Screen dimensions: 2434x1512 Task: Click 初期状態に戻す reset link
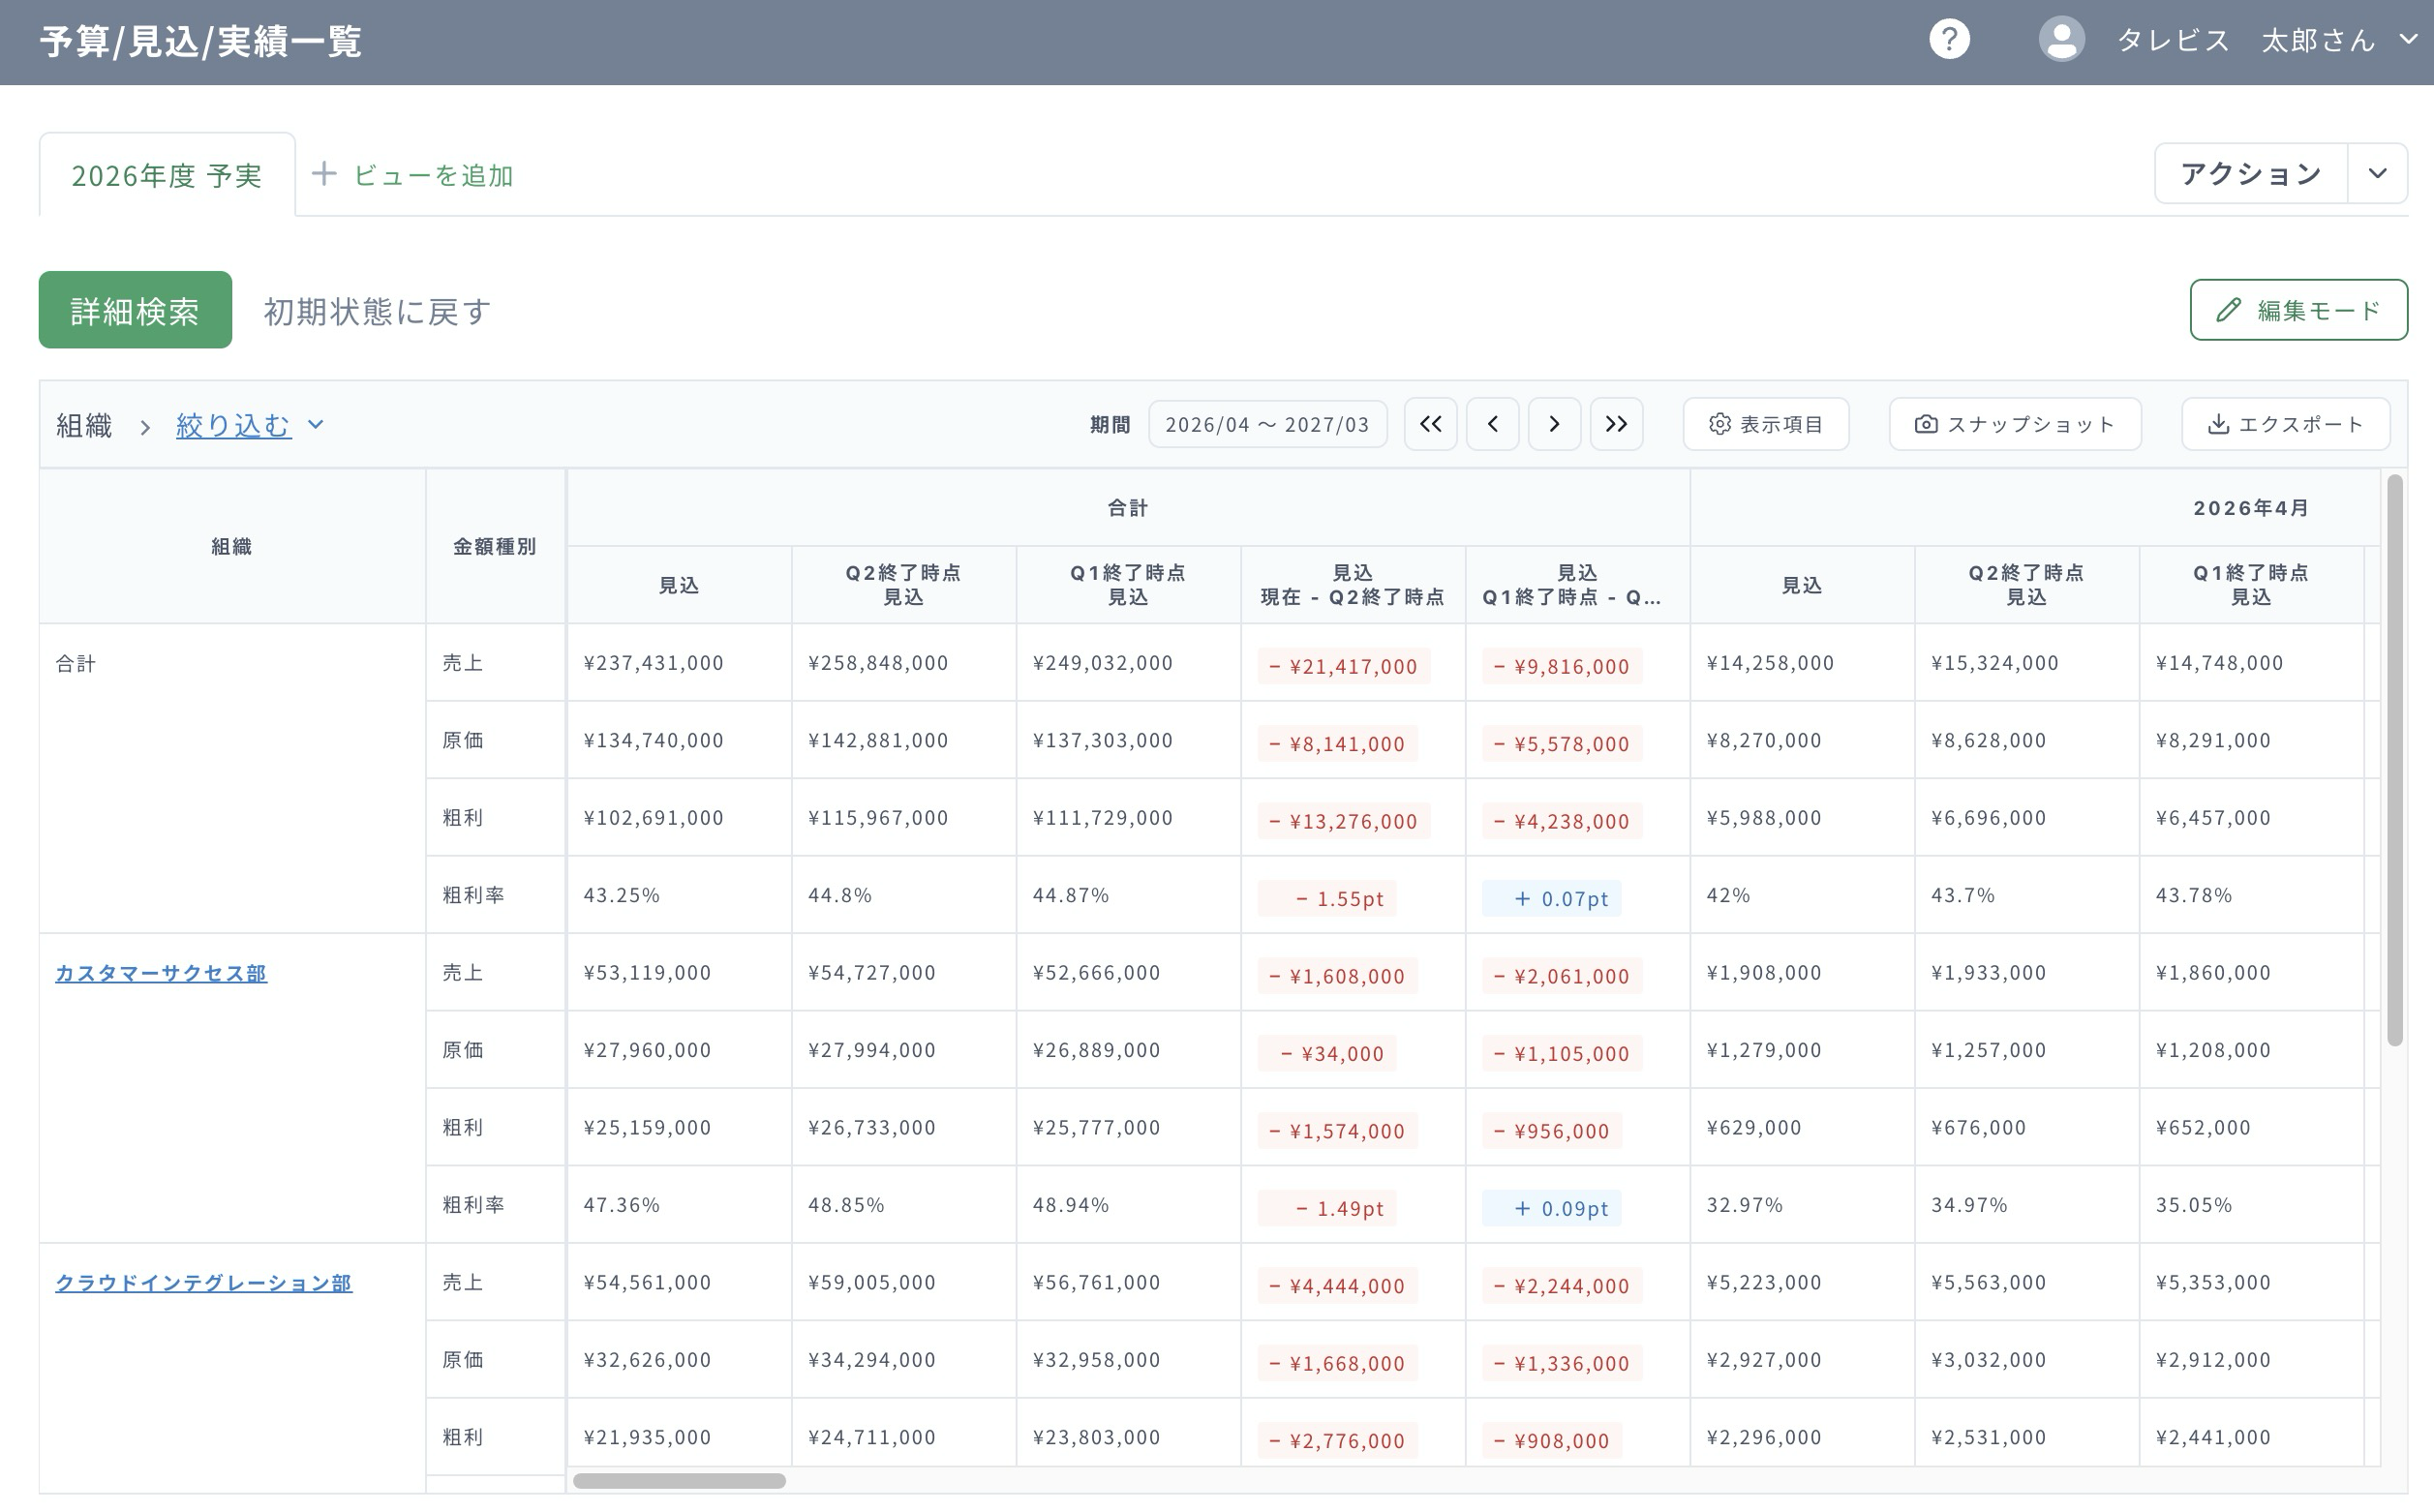377,311
